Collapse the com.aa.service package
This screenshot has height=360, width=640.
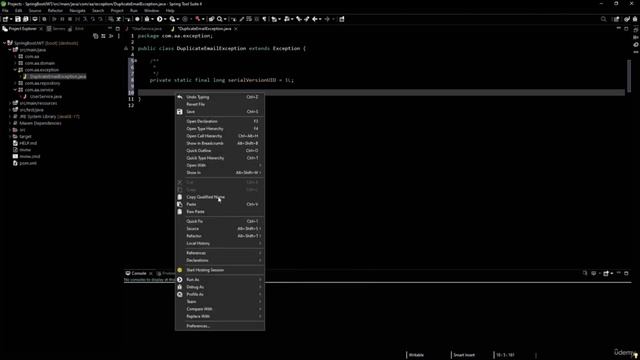[x=16, y=90]
